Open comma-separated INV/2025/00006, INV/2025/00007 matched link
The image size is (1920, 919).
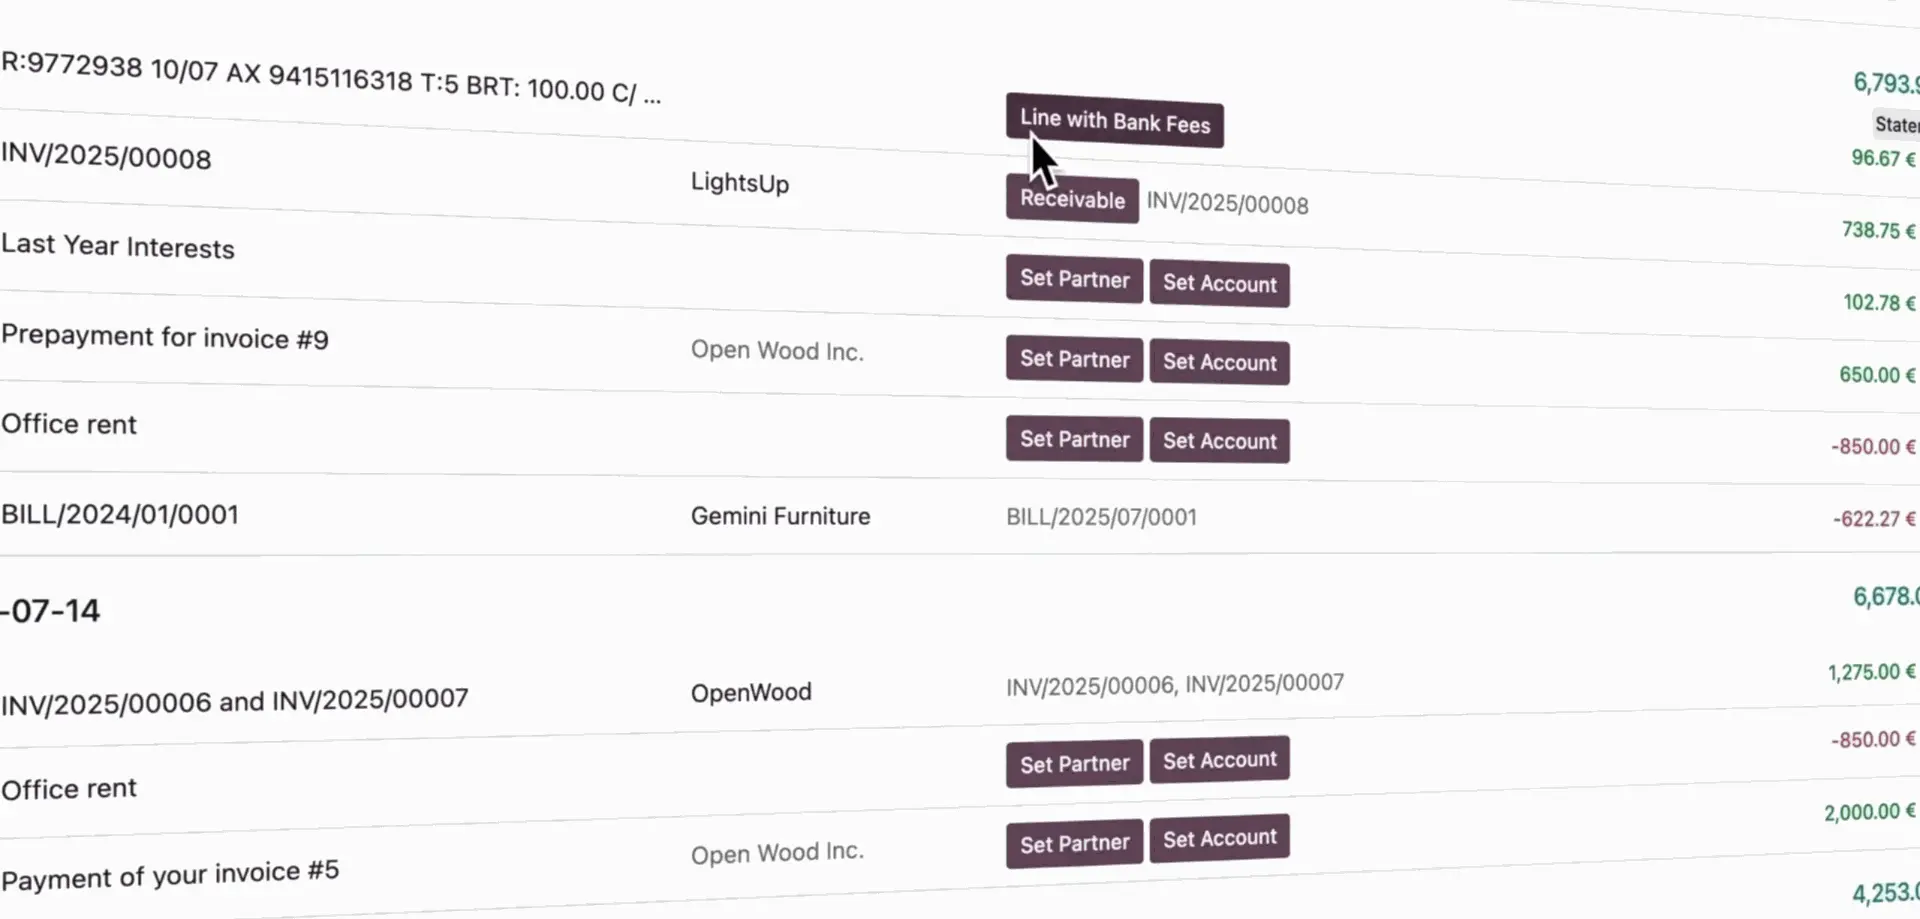[x=1175, y=685]
